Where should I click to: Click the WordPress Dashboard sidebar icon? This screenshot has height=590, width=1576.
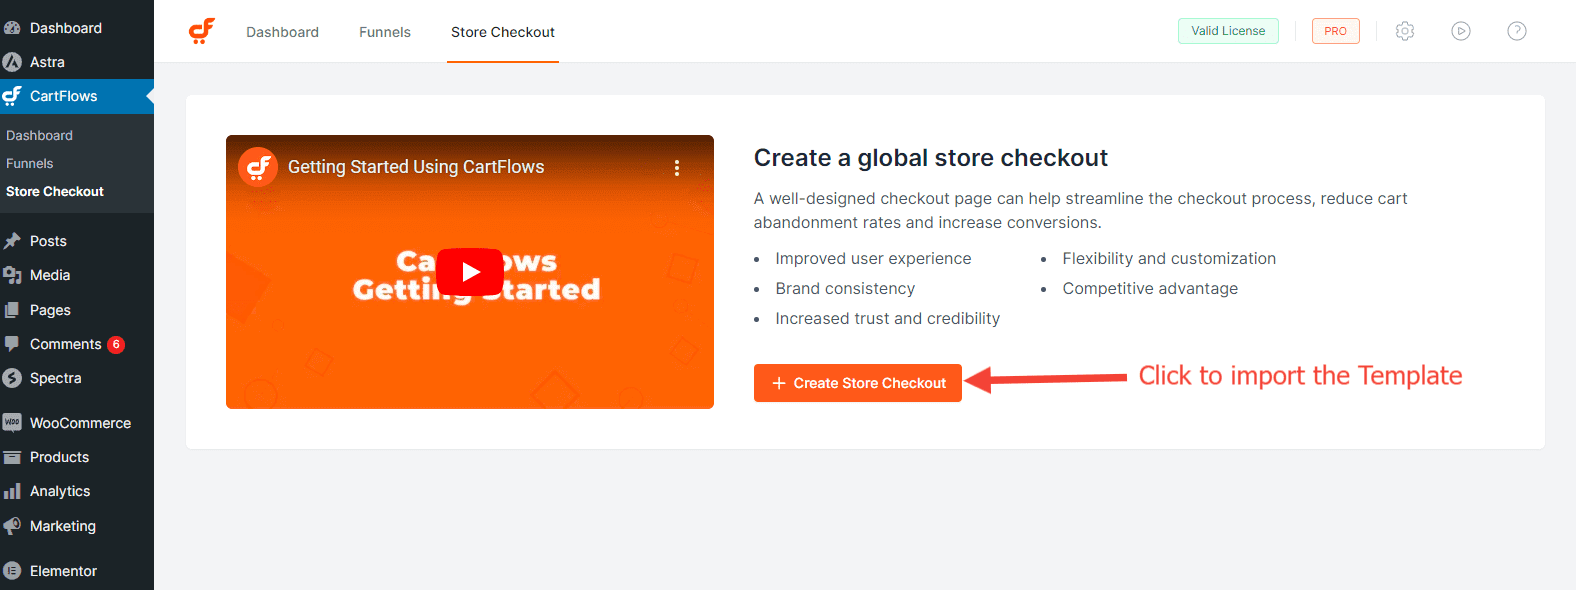click(x=12, y=28)
